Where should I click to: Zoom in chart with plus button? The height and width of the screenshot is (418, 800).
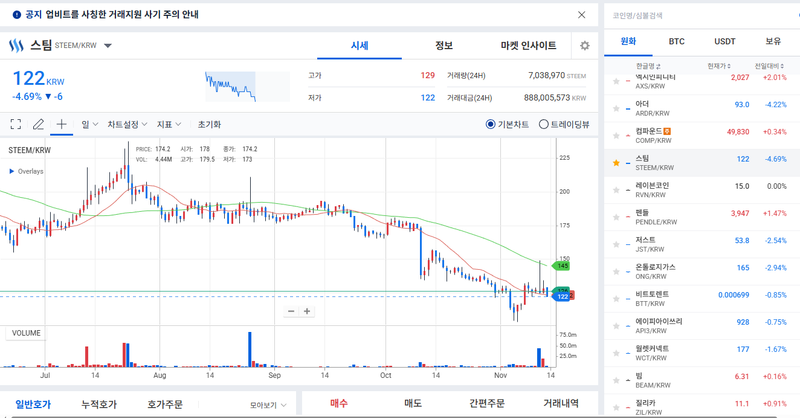click(307, 311)
